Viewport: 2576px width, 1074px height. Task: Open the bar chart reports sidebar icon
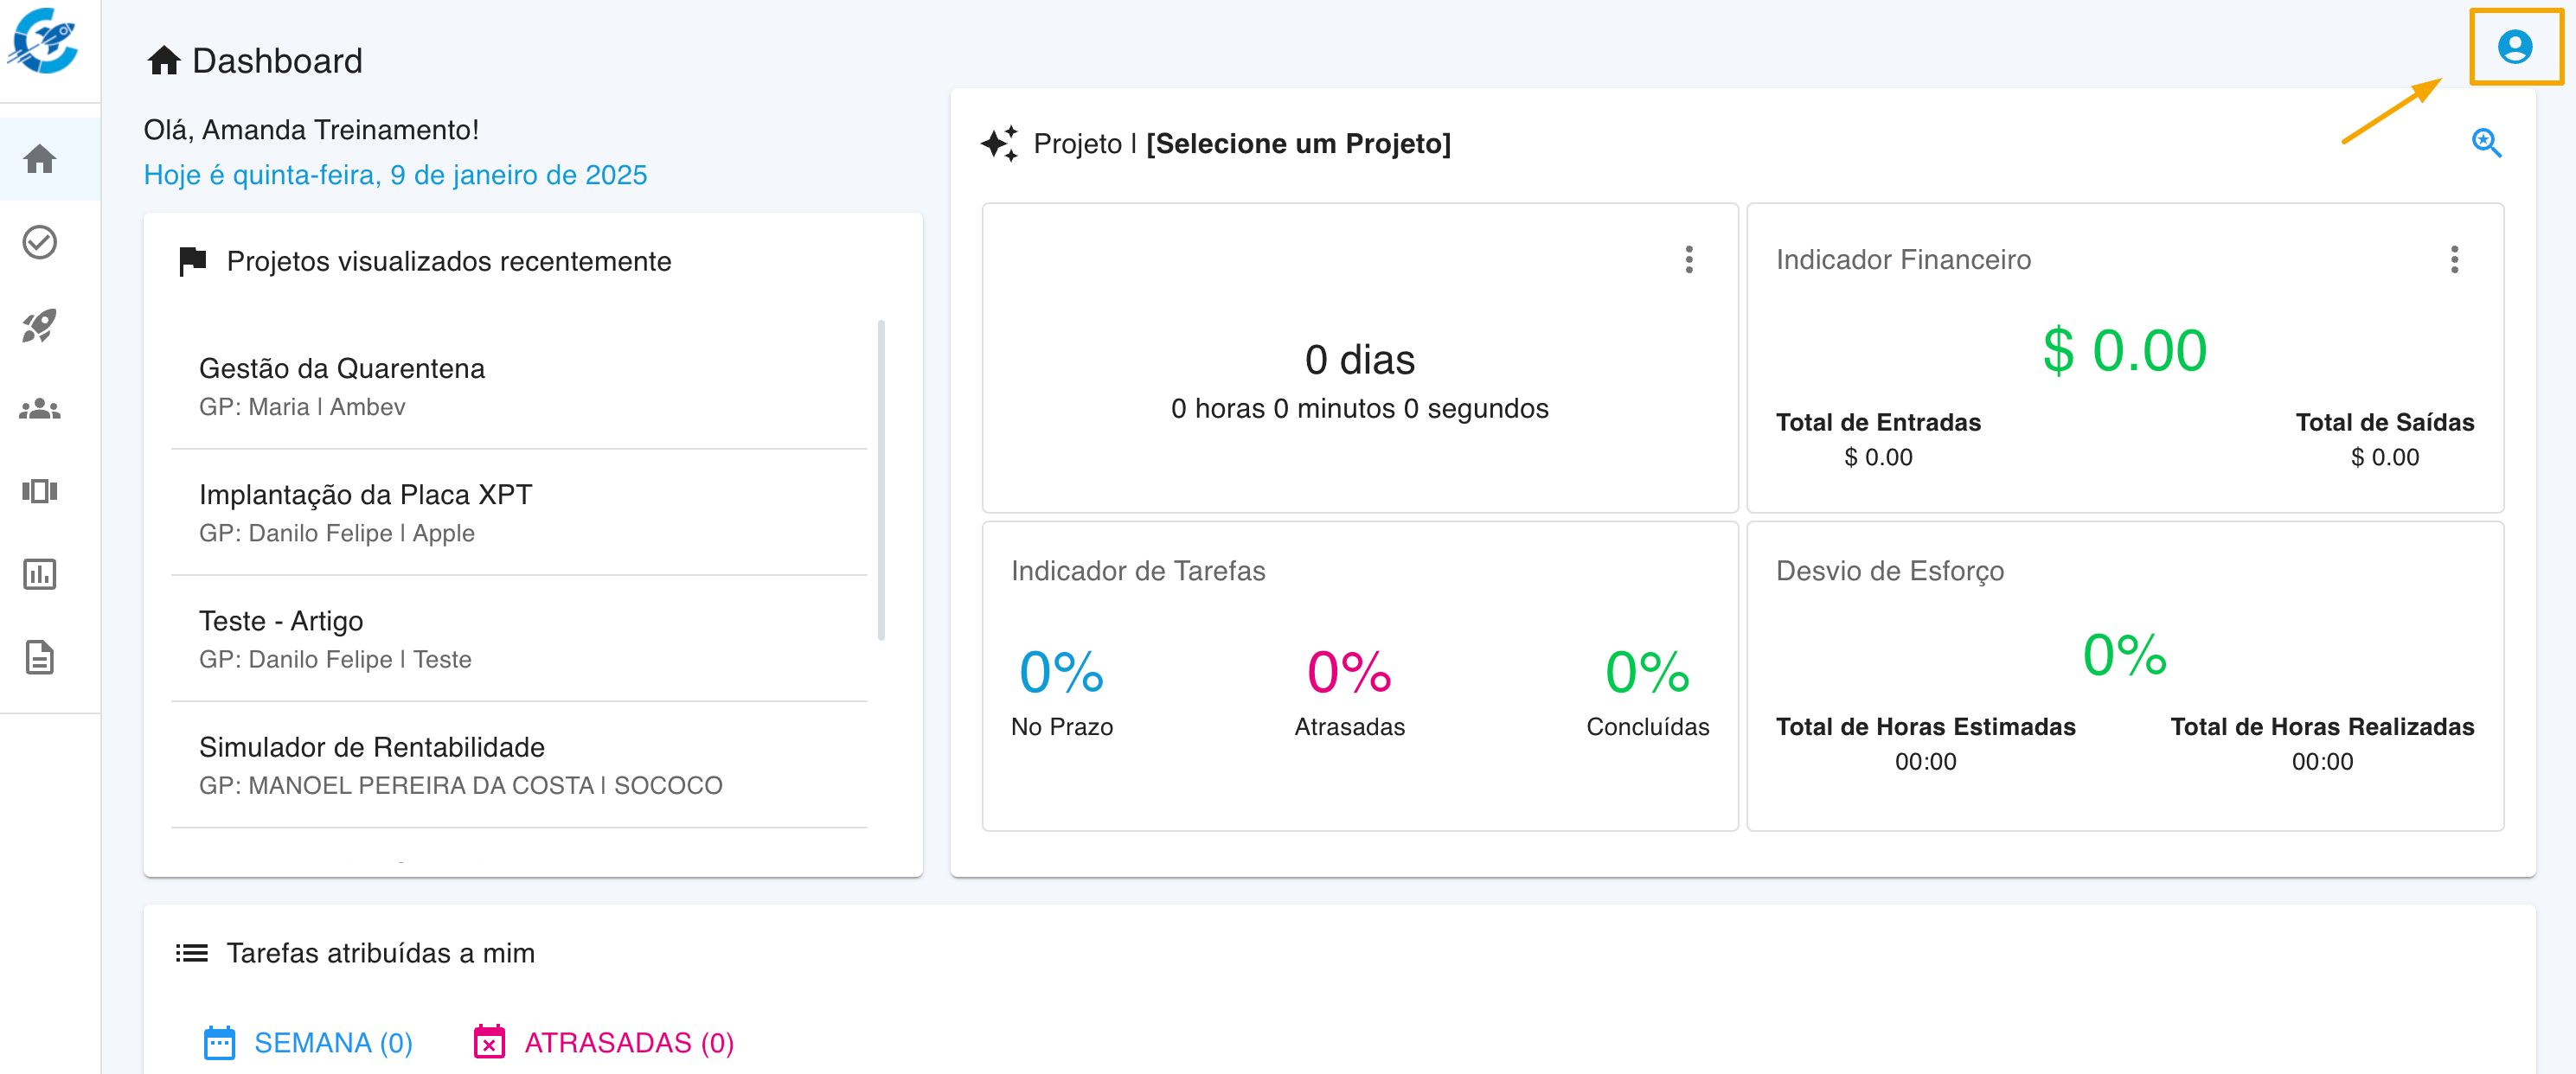pyautogui.click(x=40, y=574)
